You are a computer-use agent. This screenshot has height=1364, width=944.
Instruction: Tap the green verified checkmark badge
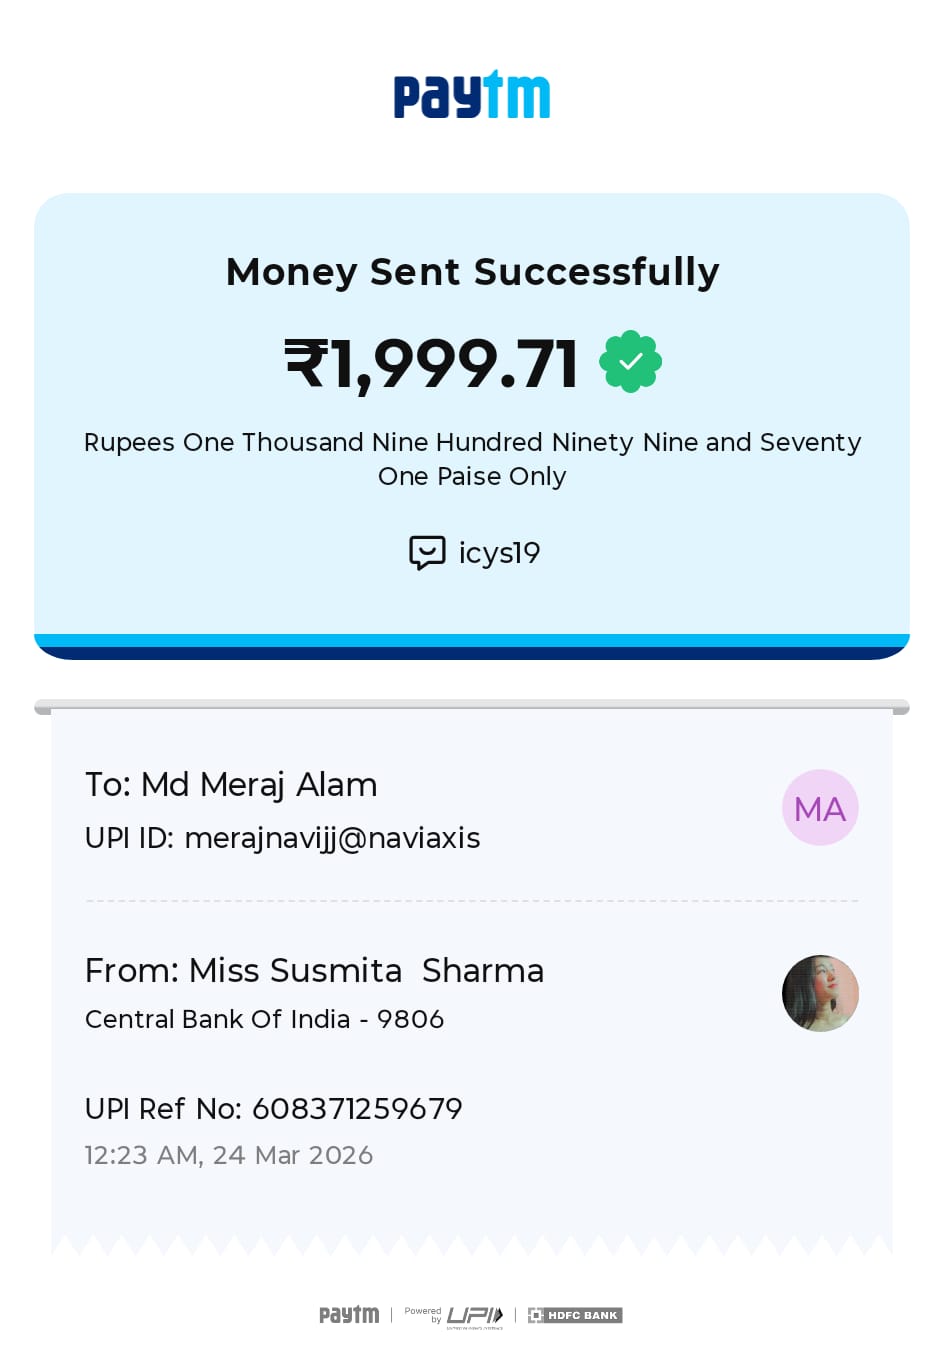(x=630, y=361)
